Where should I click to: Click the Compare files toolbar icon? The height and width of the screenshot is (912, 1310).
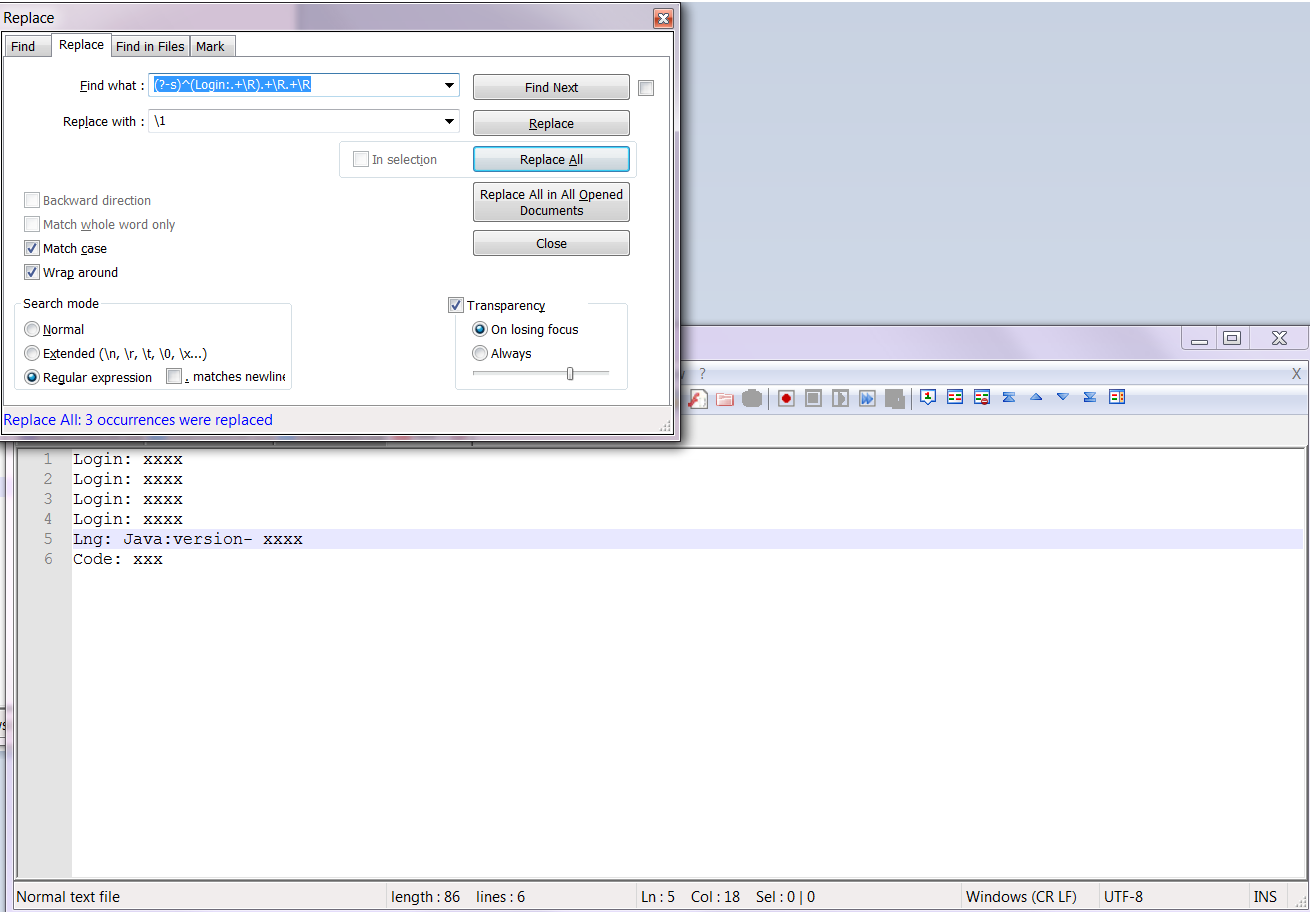tap(955, 397)
